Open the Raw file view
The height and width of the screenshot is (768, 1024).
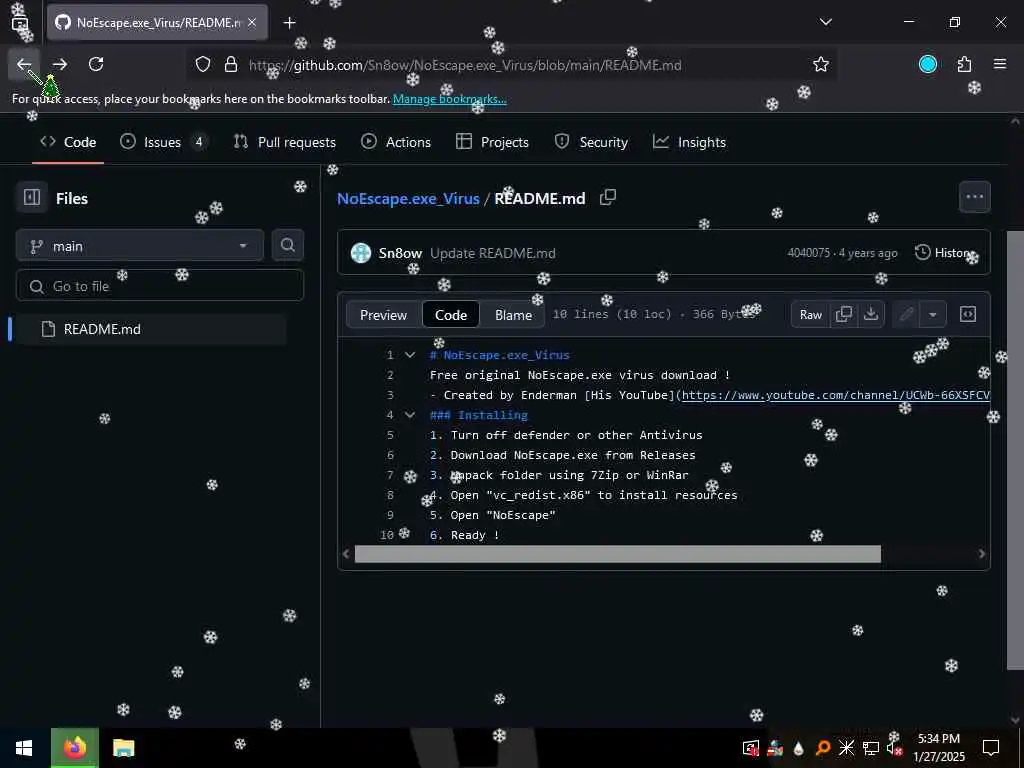click(810, 314)
